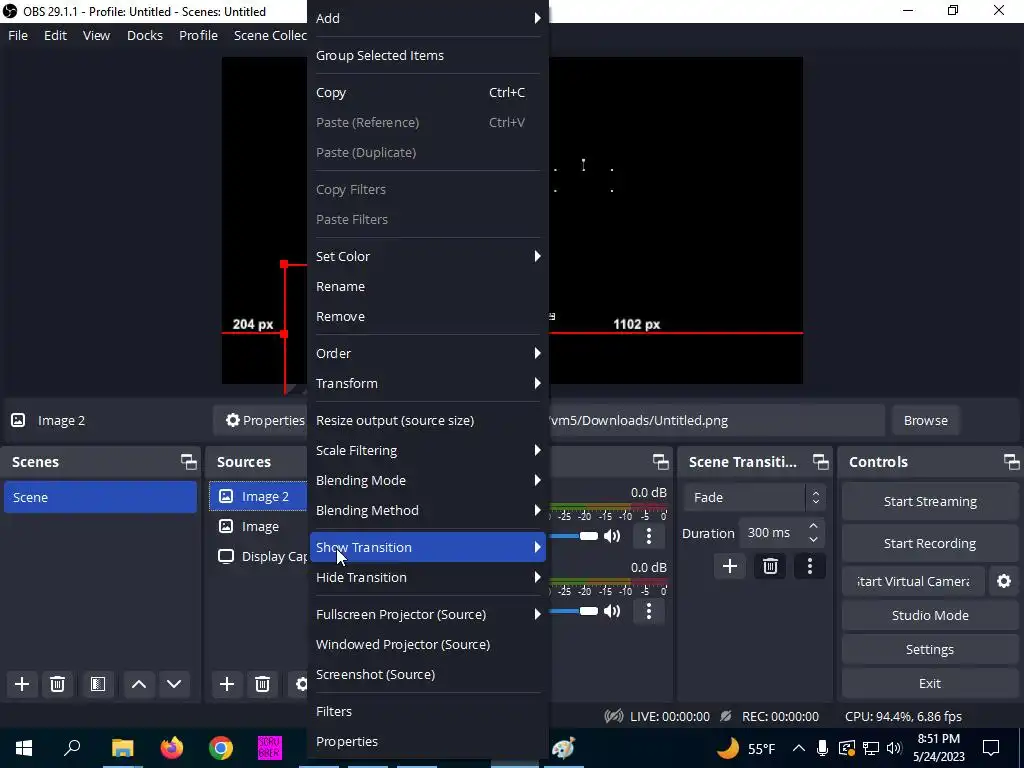Screen dimensions: 1024x768
Task: Open Properties button in source toolbar
Action: (x=261, y=421)
